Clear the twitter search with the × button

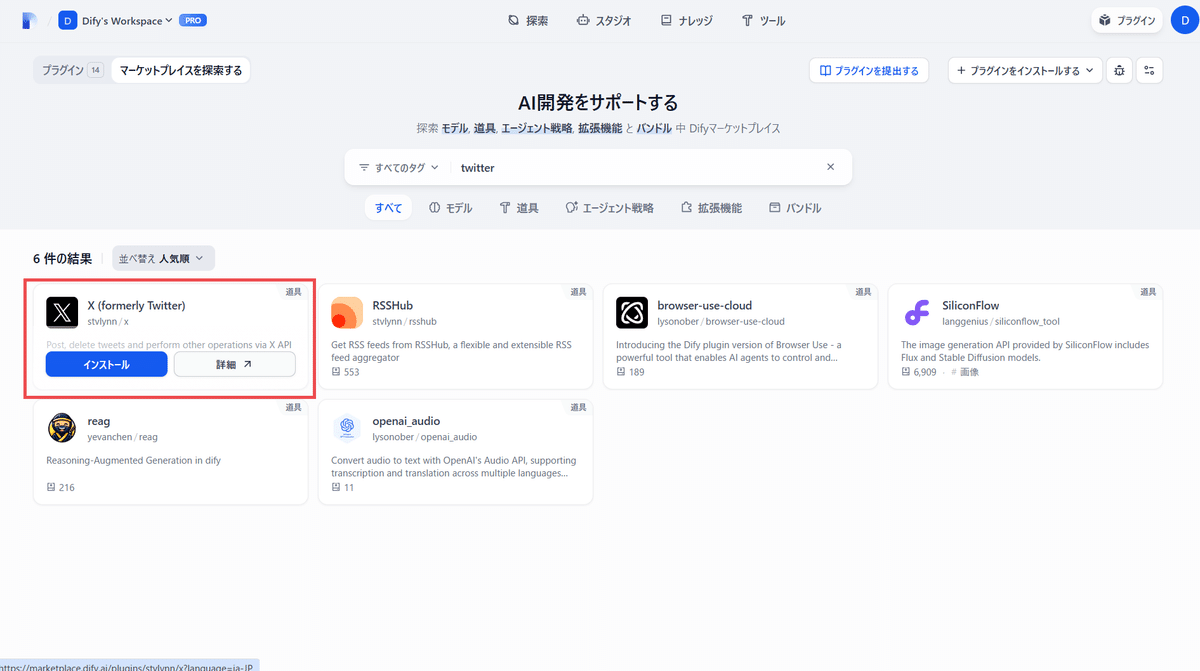click(830, 167)
